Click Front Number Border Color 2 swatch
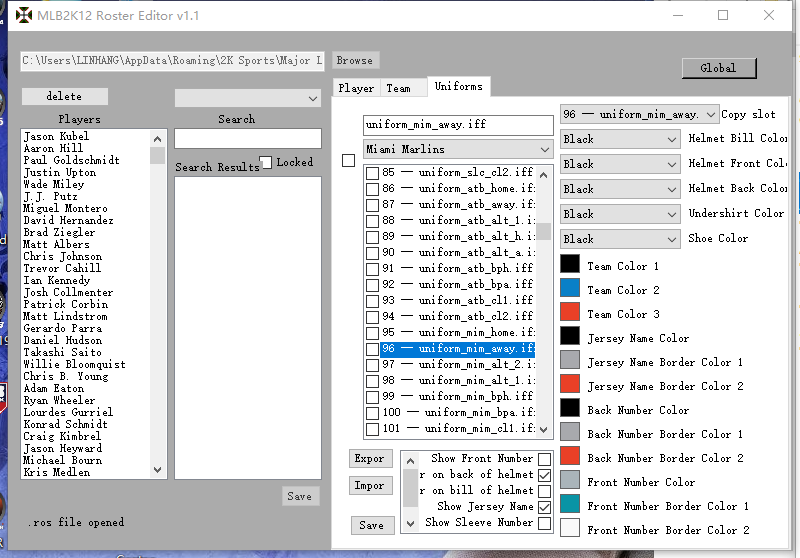This screenshot has height=558, width=800. (x=570, y=528)
